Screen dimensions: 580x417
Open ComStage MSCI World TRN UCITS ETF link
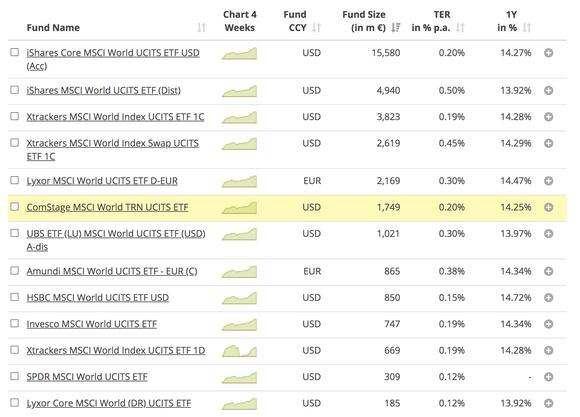tap(107, 207)
